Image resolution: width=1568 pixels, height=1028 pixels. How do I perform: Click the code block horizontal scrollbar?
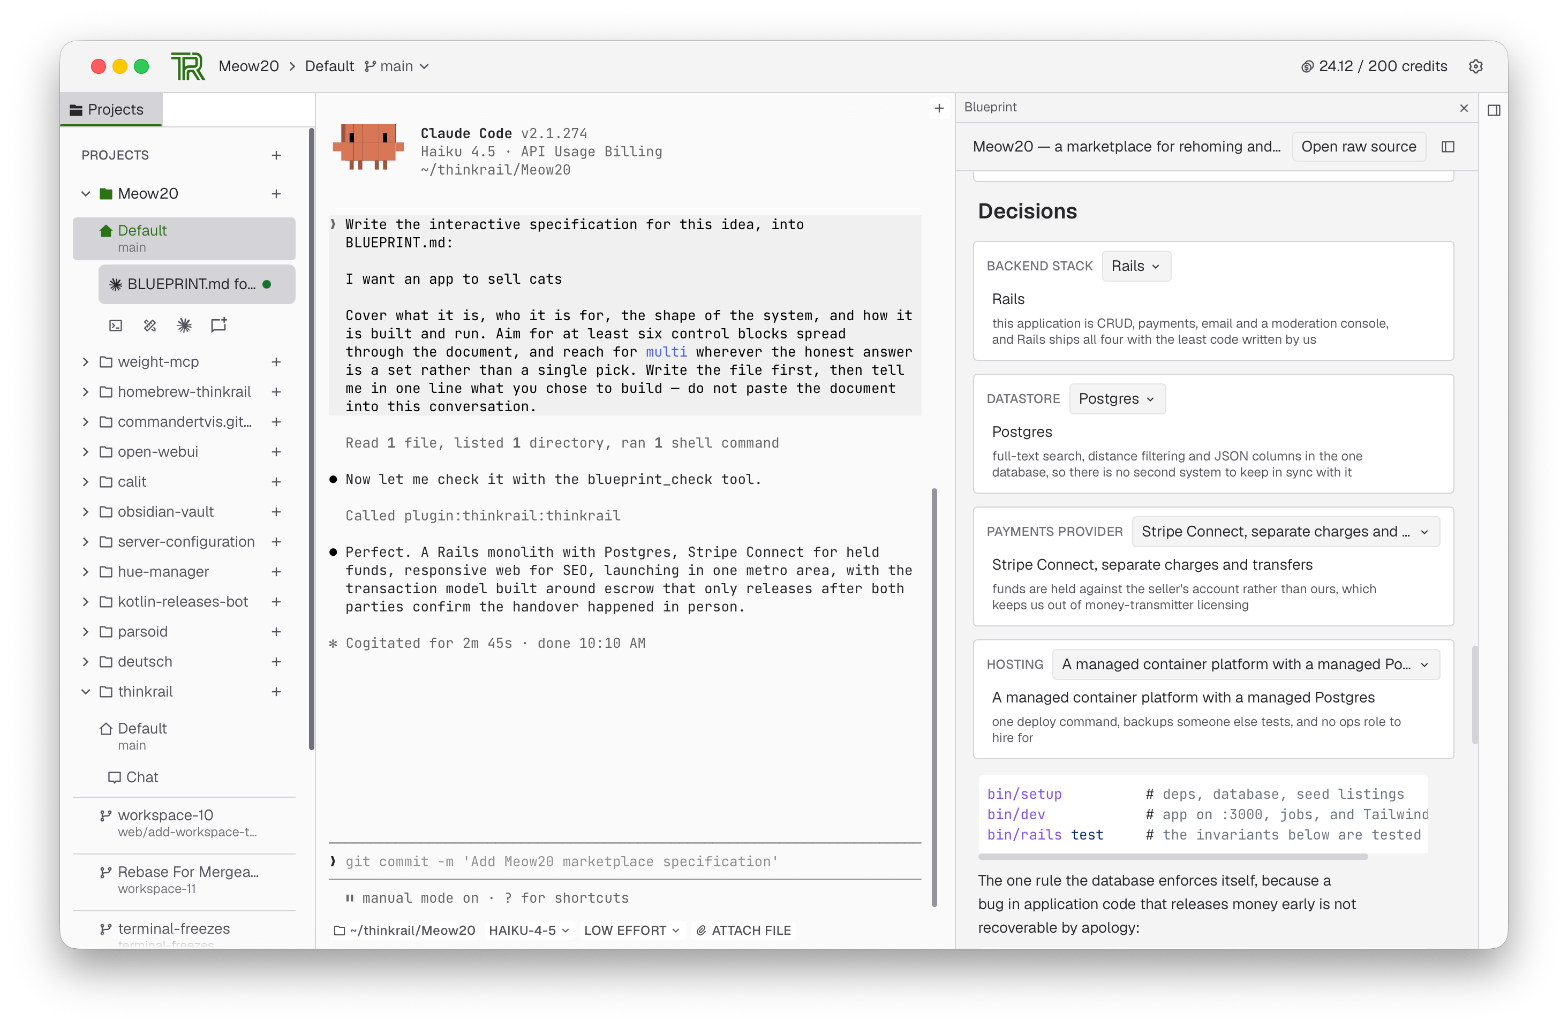point(1172,857)
